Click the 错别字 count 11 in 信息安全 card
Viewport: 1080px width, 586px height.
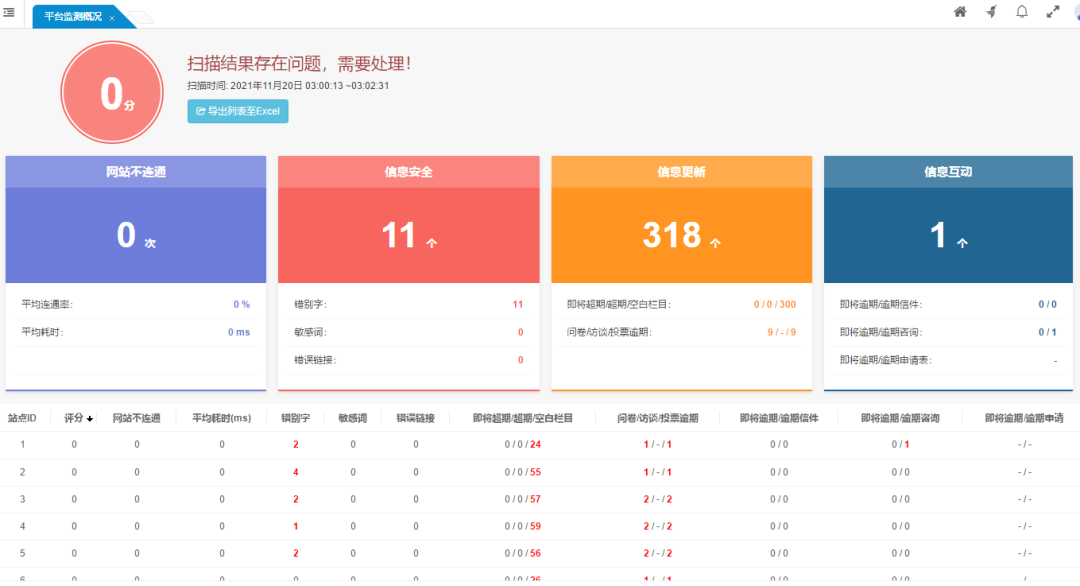click(x=517, y=304)
